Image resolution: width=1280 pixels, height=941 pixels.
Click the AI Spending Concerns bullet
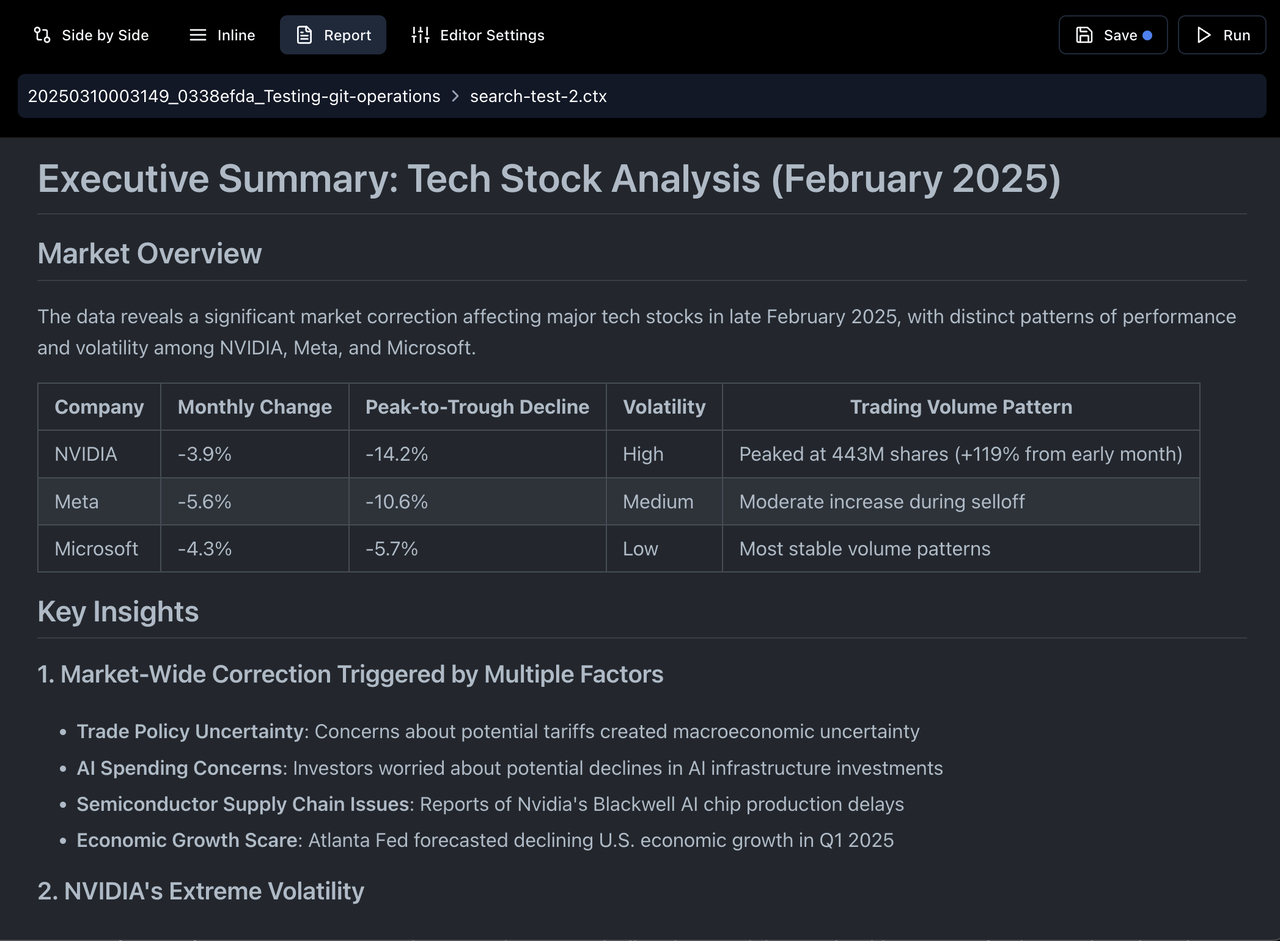(x=510, y=768)
